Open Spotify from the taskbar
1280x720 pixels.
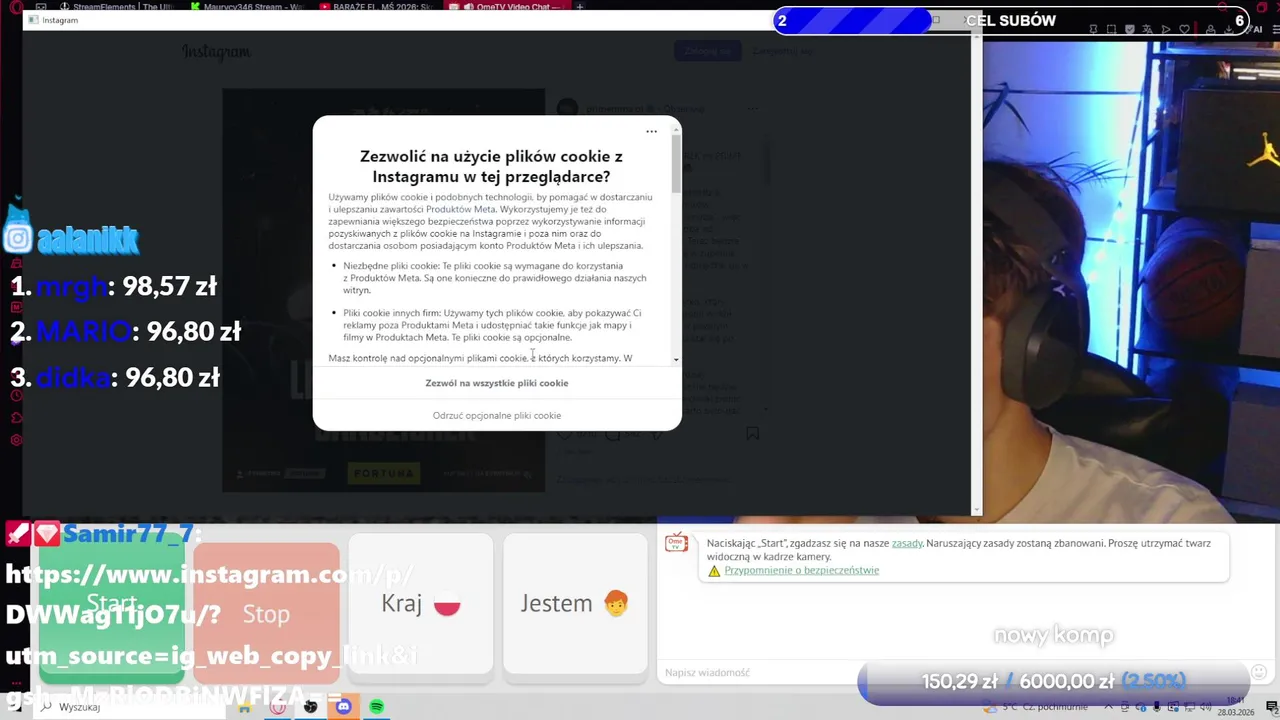click(377, 707)
